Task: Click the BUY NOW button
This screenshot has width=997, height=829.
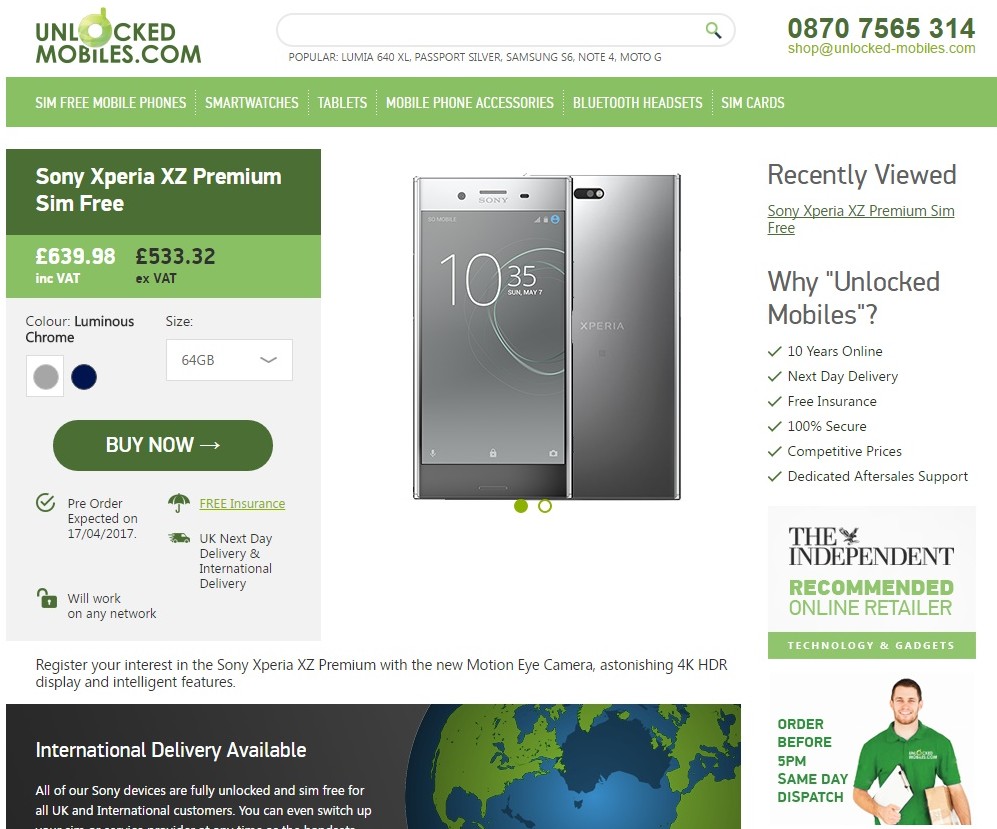Action: pos(163,445)
